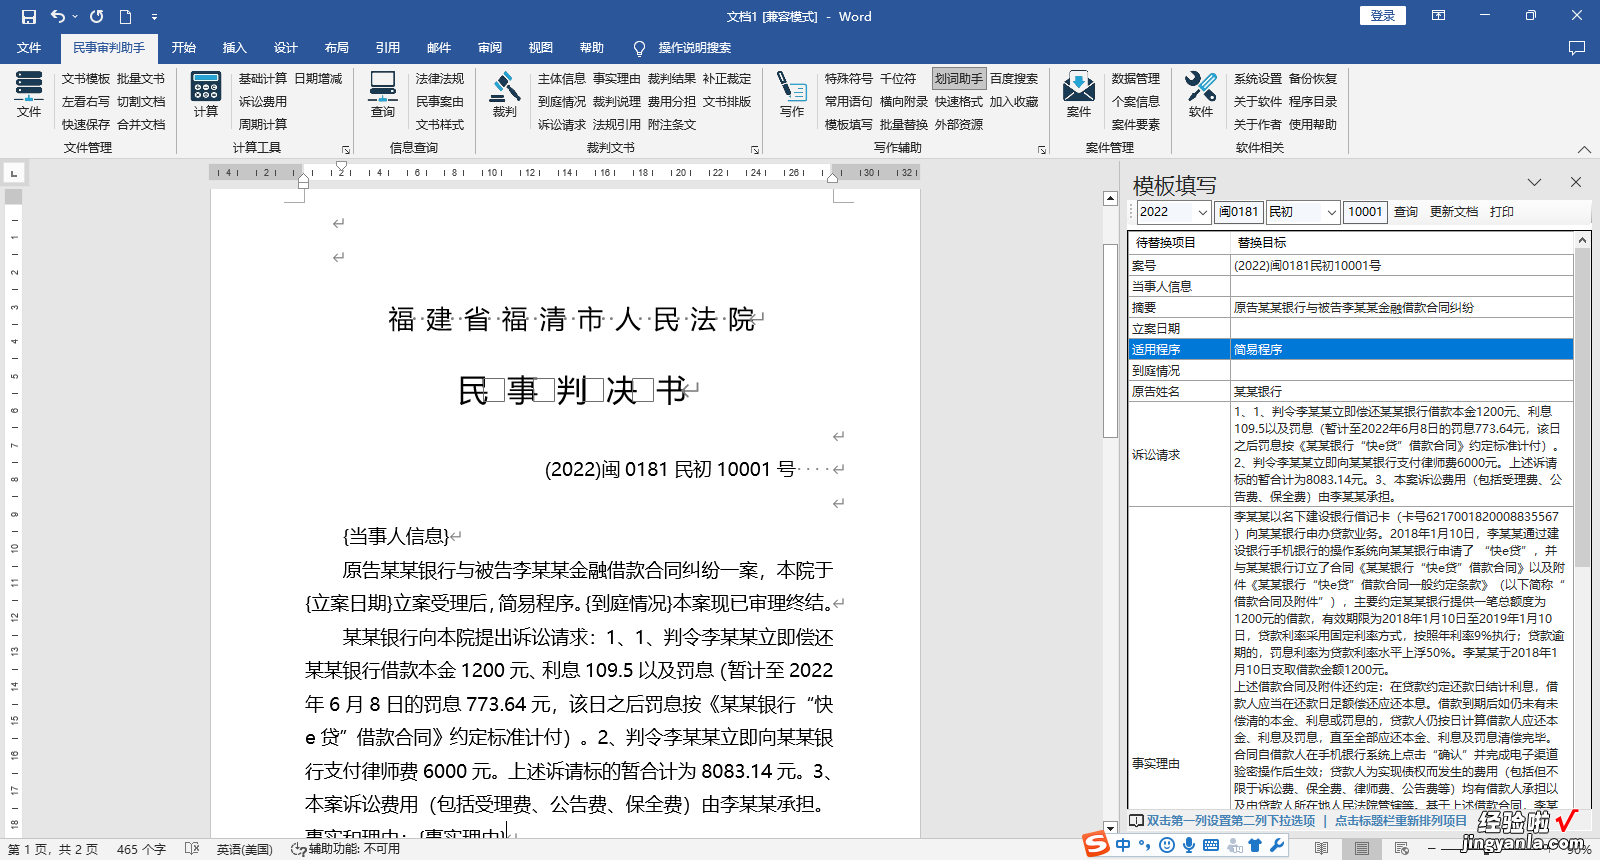Image resolution: width=1600 pixels, height=860 pixels.
Task: Click the 法律法规 ribbon button
Action: point(440,78)
